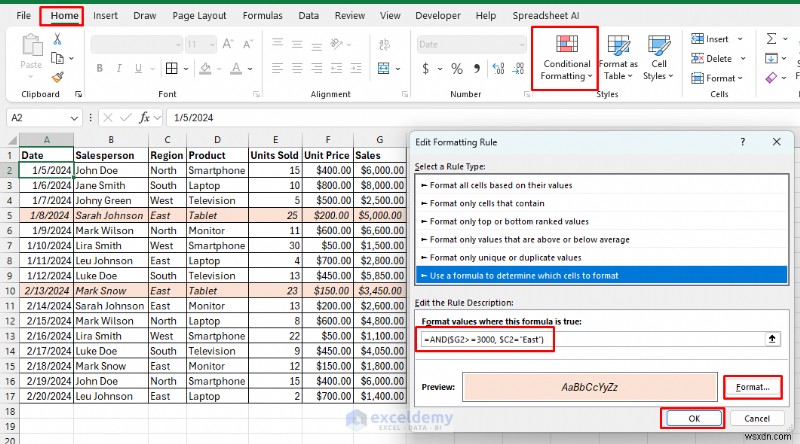800x444 pixels.
Task: Click the Increase Decimal icon
Action: point(498,68)
